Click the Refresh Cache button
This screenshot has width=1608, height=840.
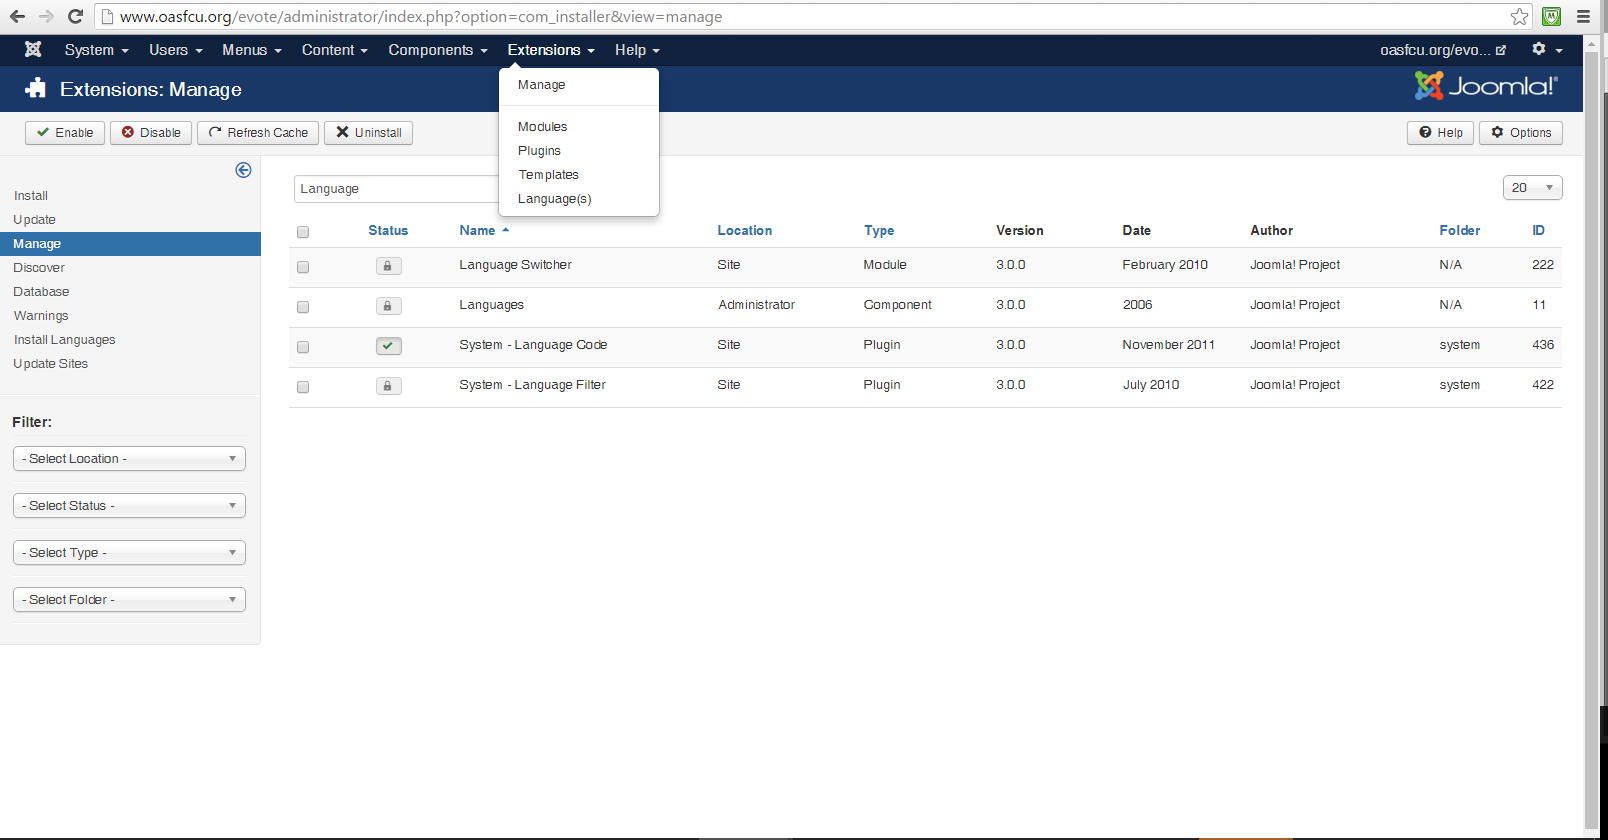pos(258,133)
